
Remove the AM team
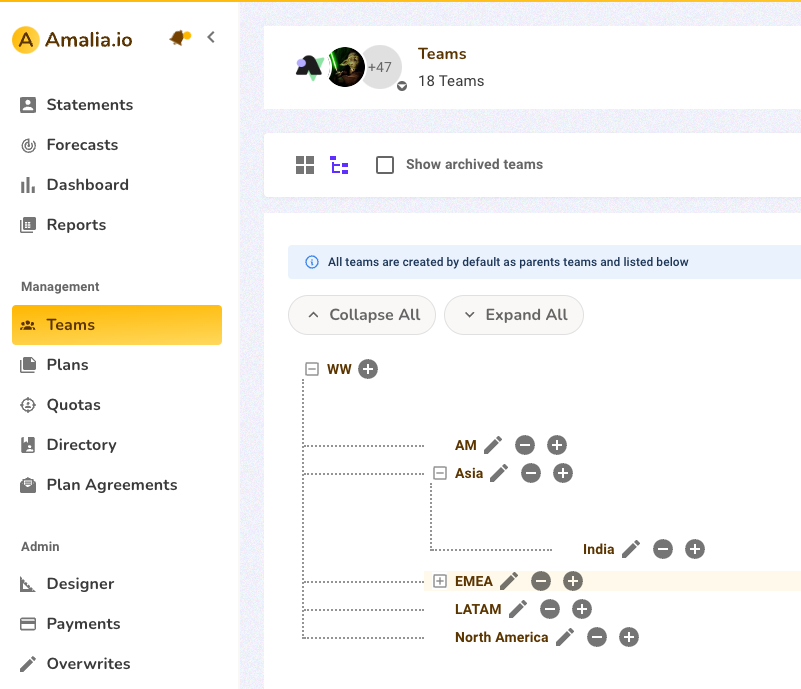click(x=525, y=445)
